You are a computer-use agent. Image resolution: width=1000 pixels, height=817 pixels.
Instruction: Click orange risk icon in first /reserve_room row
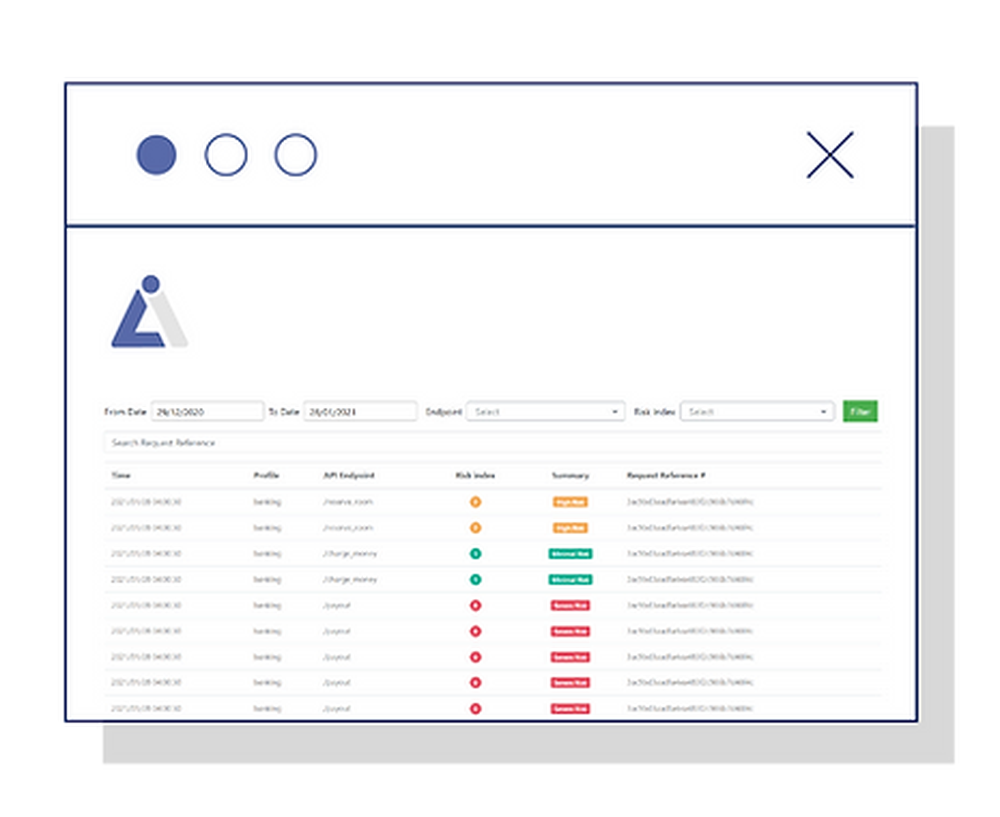(475, 502)
